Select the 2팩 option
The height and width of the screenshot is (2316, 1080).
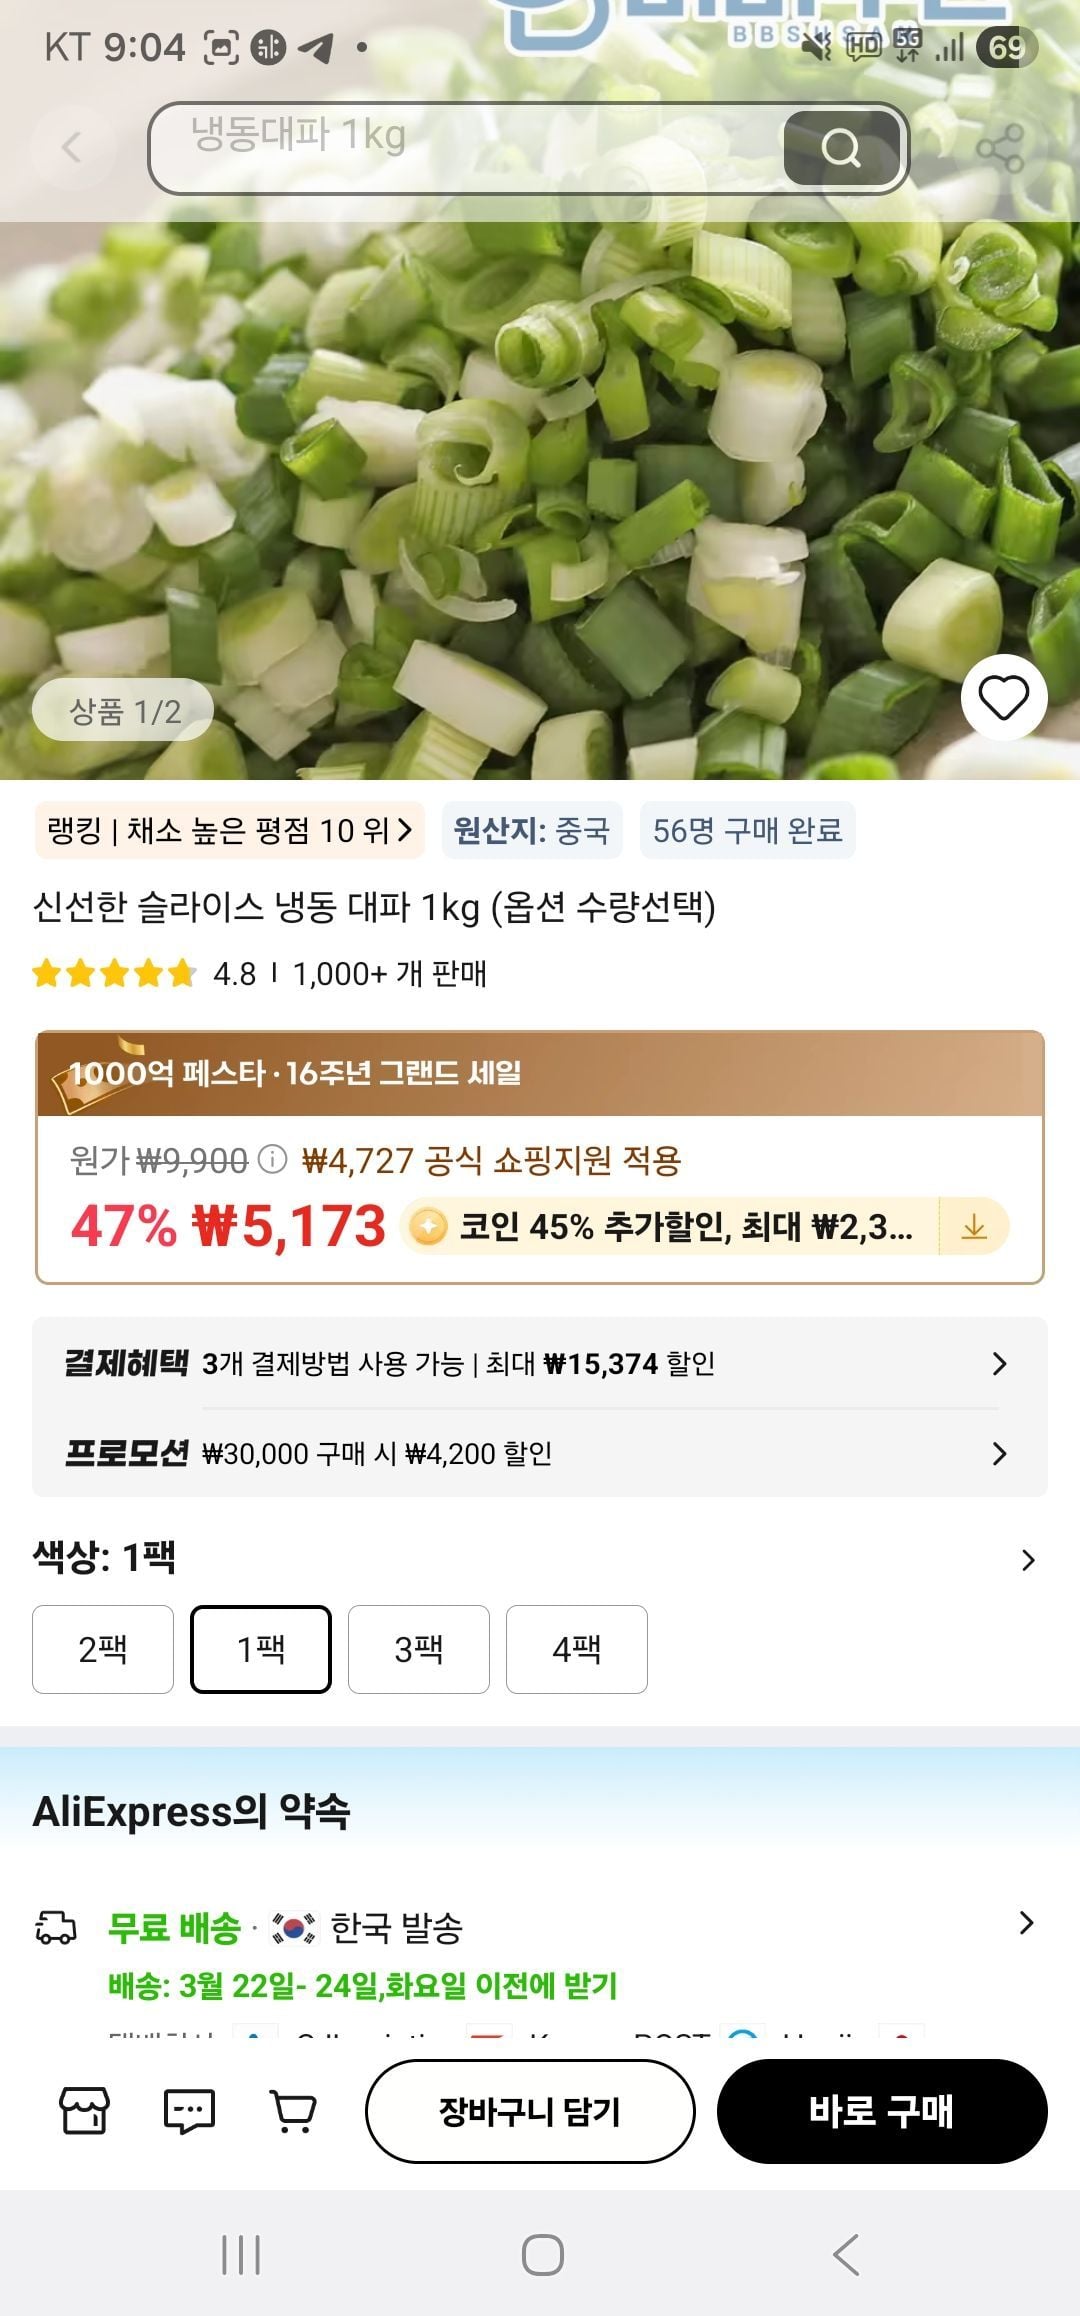click(x=103, y=1649)
